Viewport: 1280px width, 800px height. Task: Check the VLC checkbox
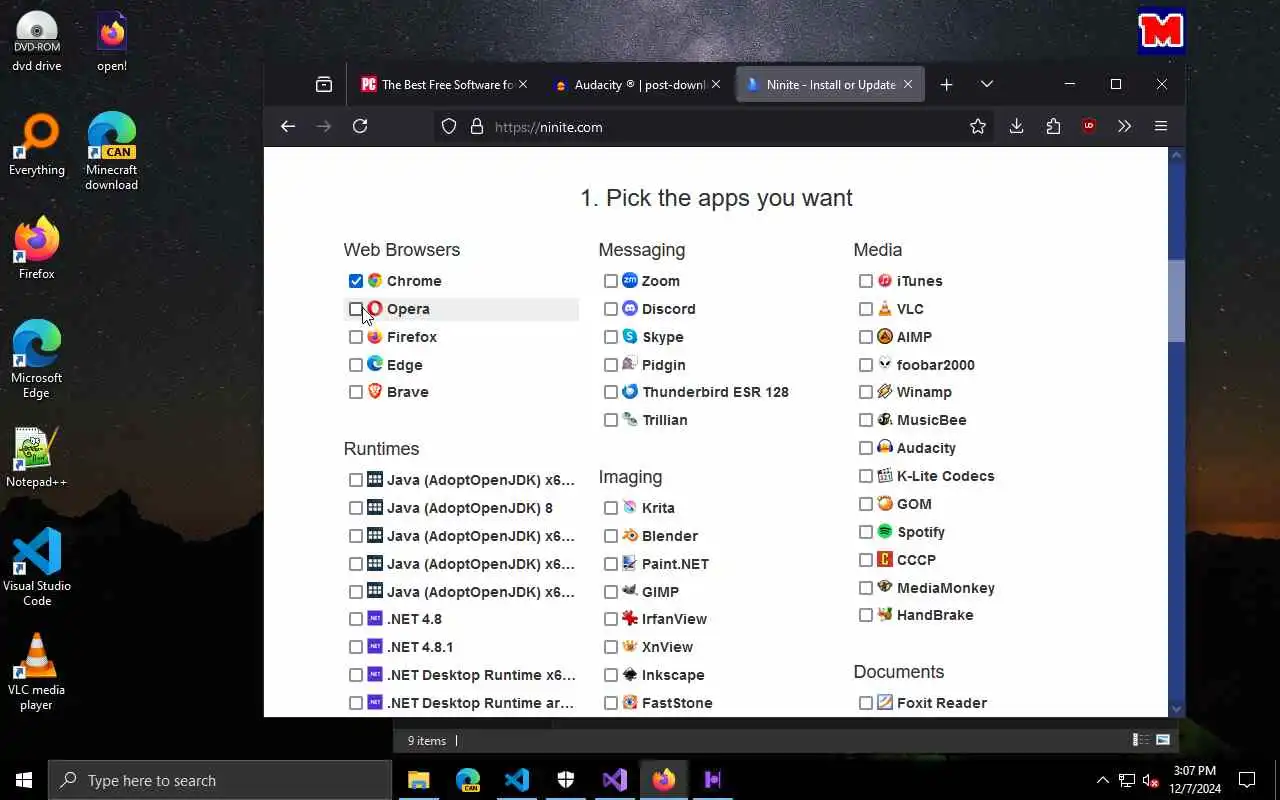pyautogui.click(x=866, y=309)
